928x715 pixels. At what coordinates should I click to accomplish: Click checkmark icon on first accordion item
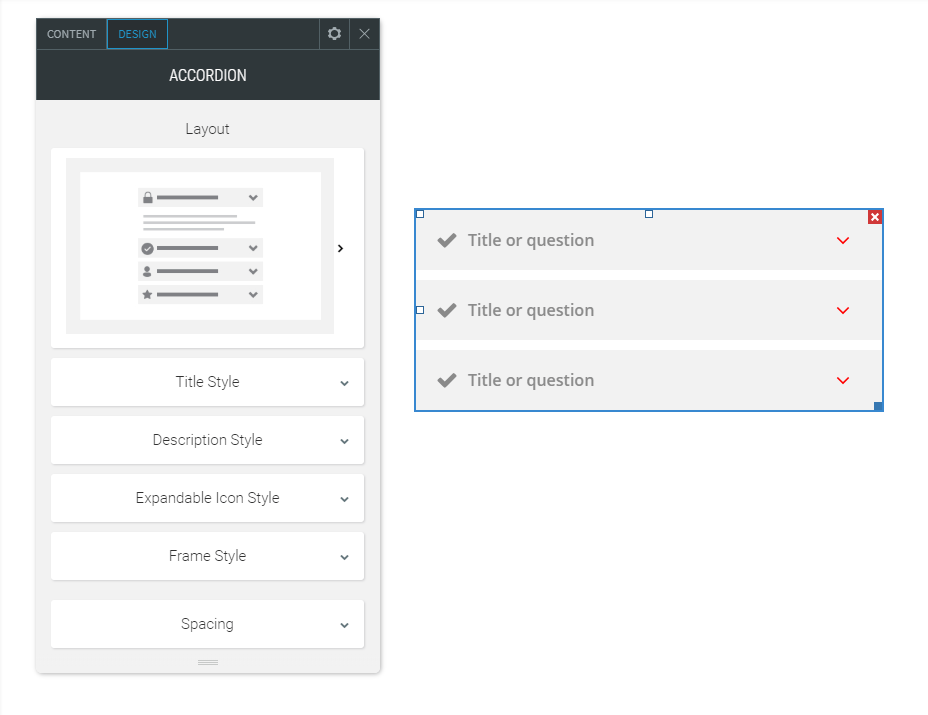coord(446,240)
